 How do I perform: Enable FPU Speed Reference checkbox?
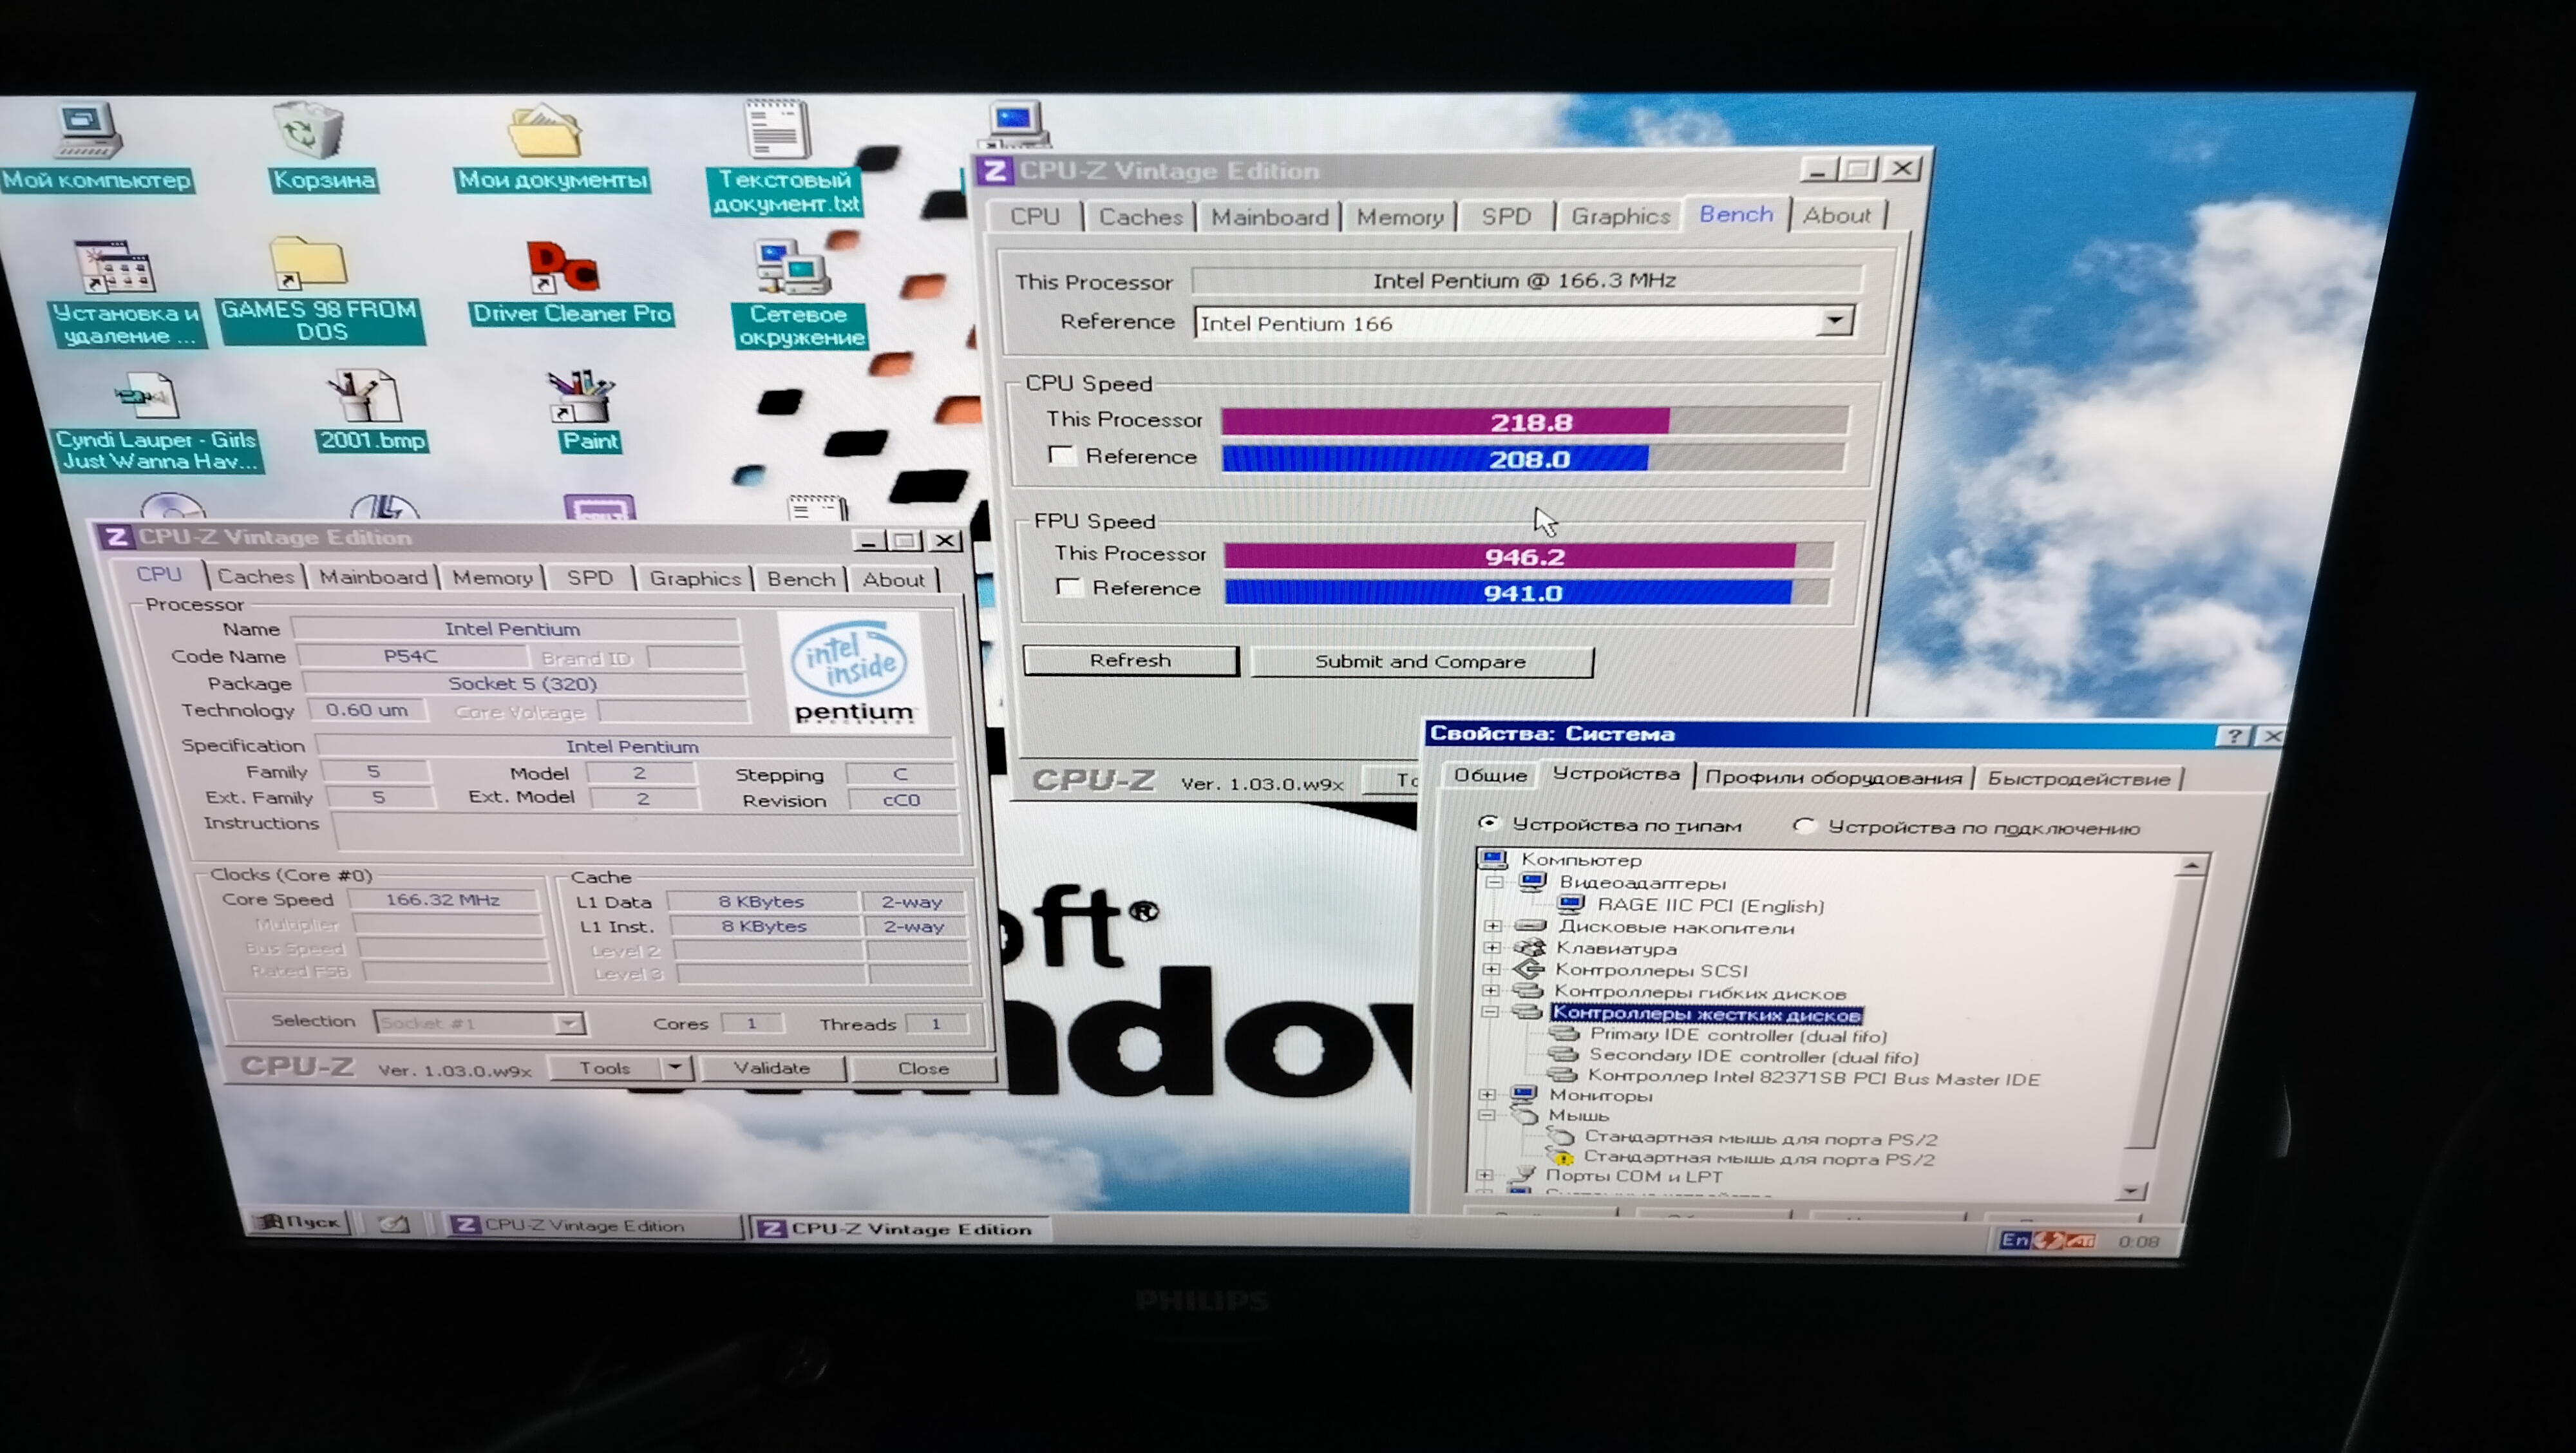coord(1069,588)
